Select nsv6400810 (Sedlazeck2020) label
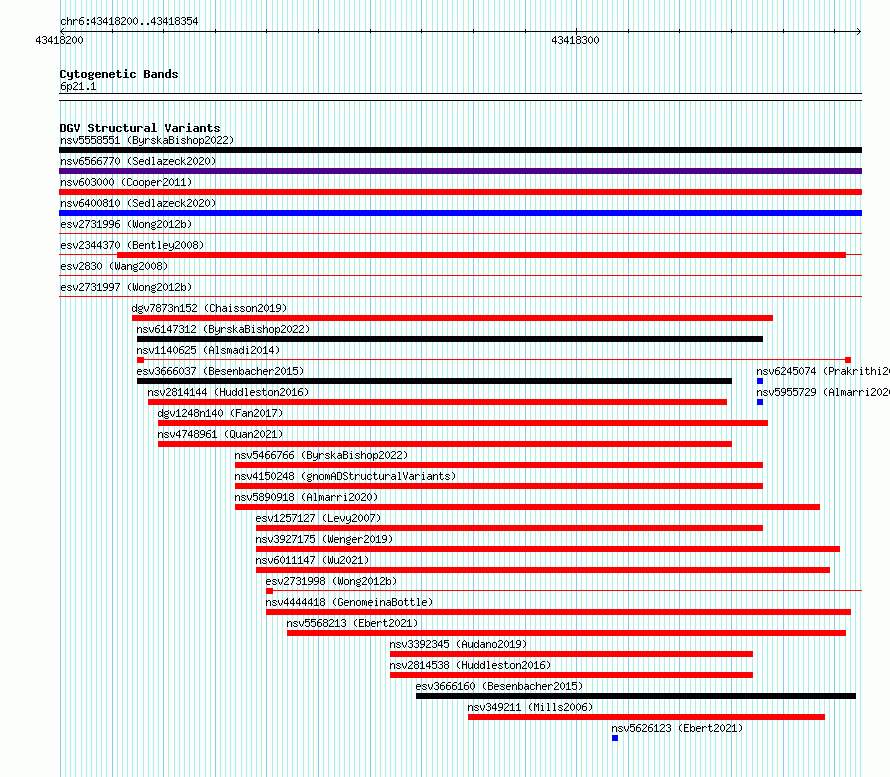This screenshot has width=890, height=777. 138,203
